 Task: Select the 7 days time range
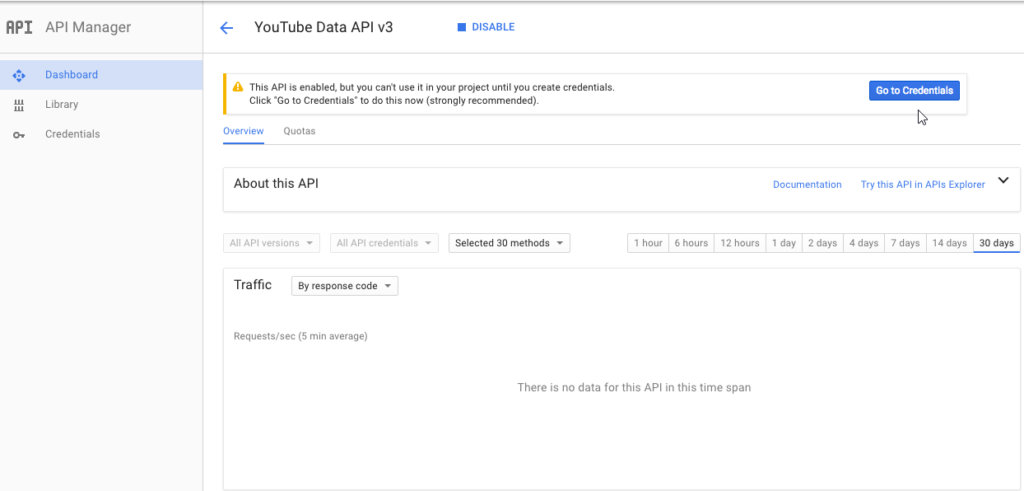tap(904, 243)
